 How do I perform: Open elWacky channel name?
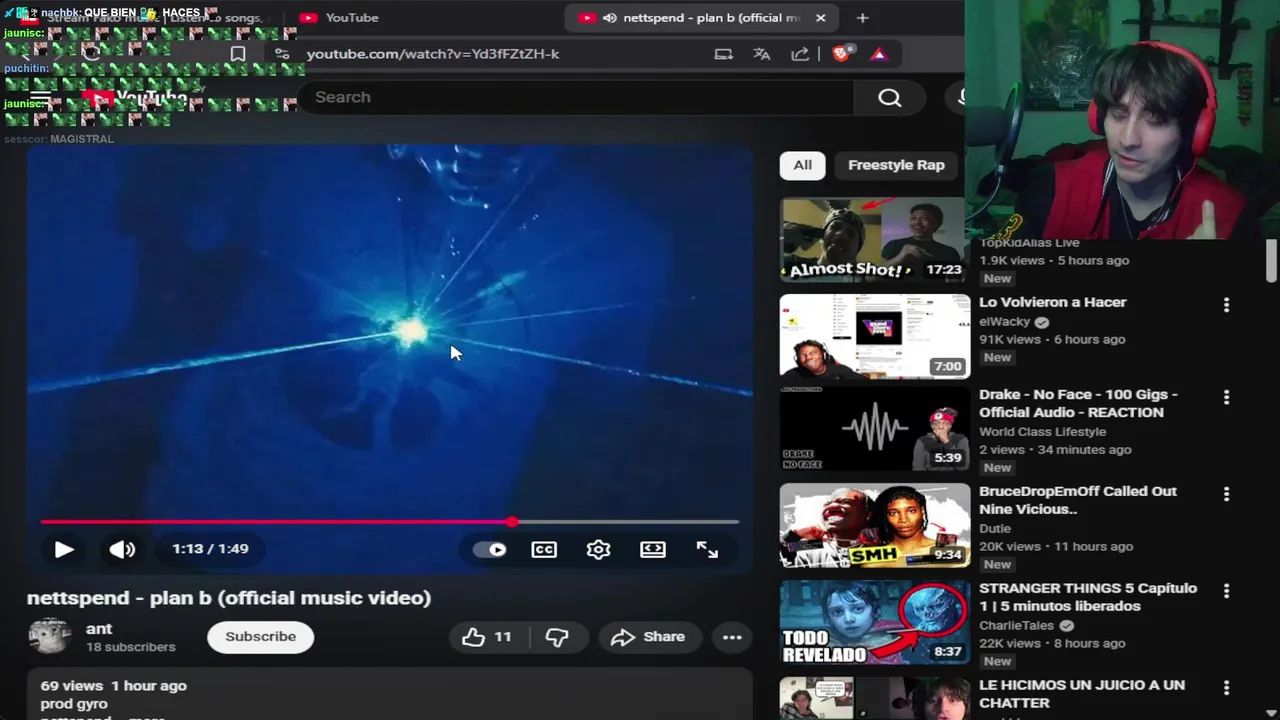point(1004,322)
